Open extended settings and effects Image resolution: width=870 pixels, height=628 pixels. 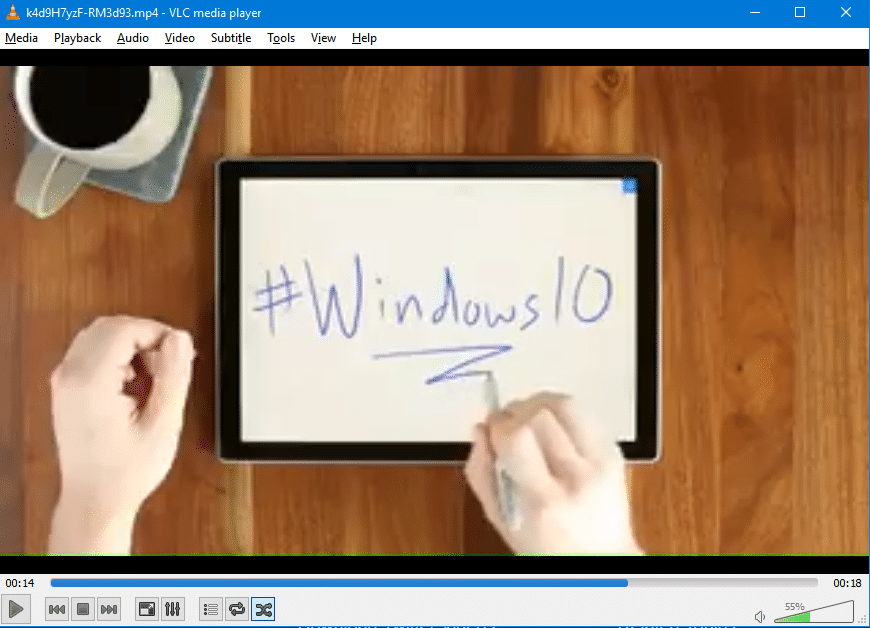pyautogui.click(x=173, y=609)
